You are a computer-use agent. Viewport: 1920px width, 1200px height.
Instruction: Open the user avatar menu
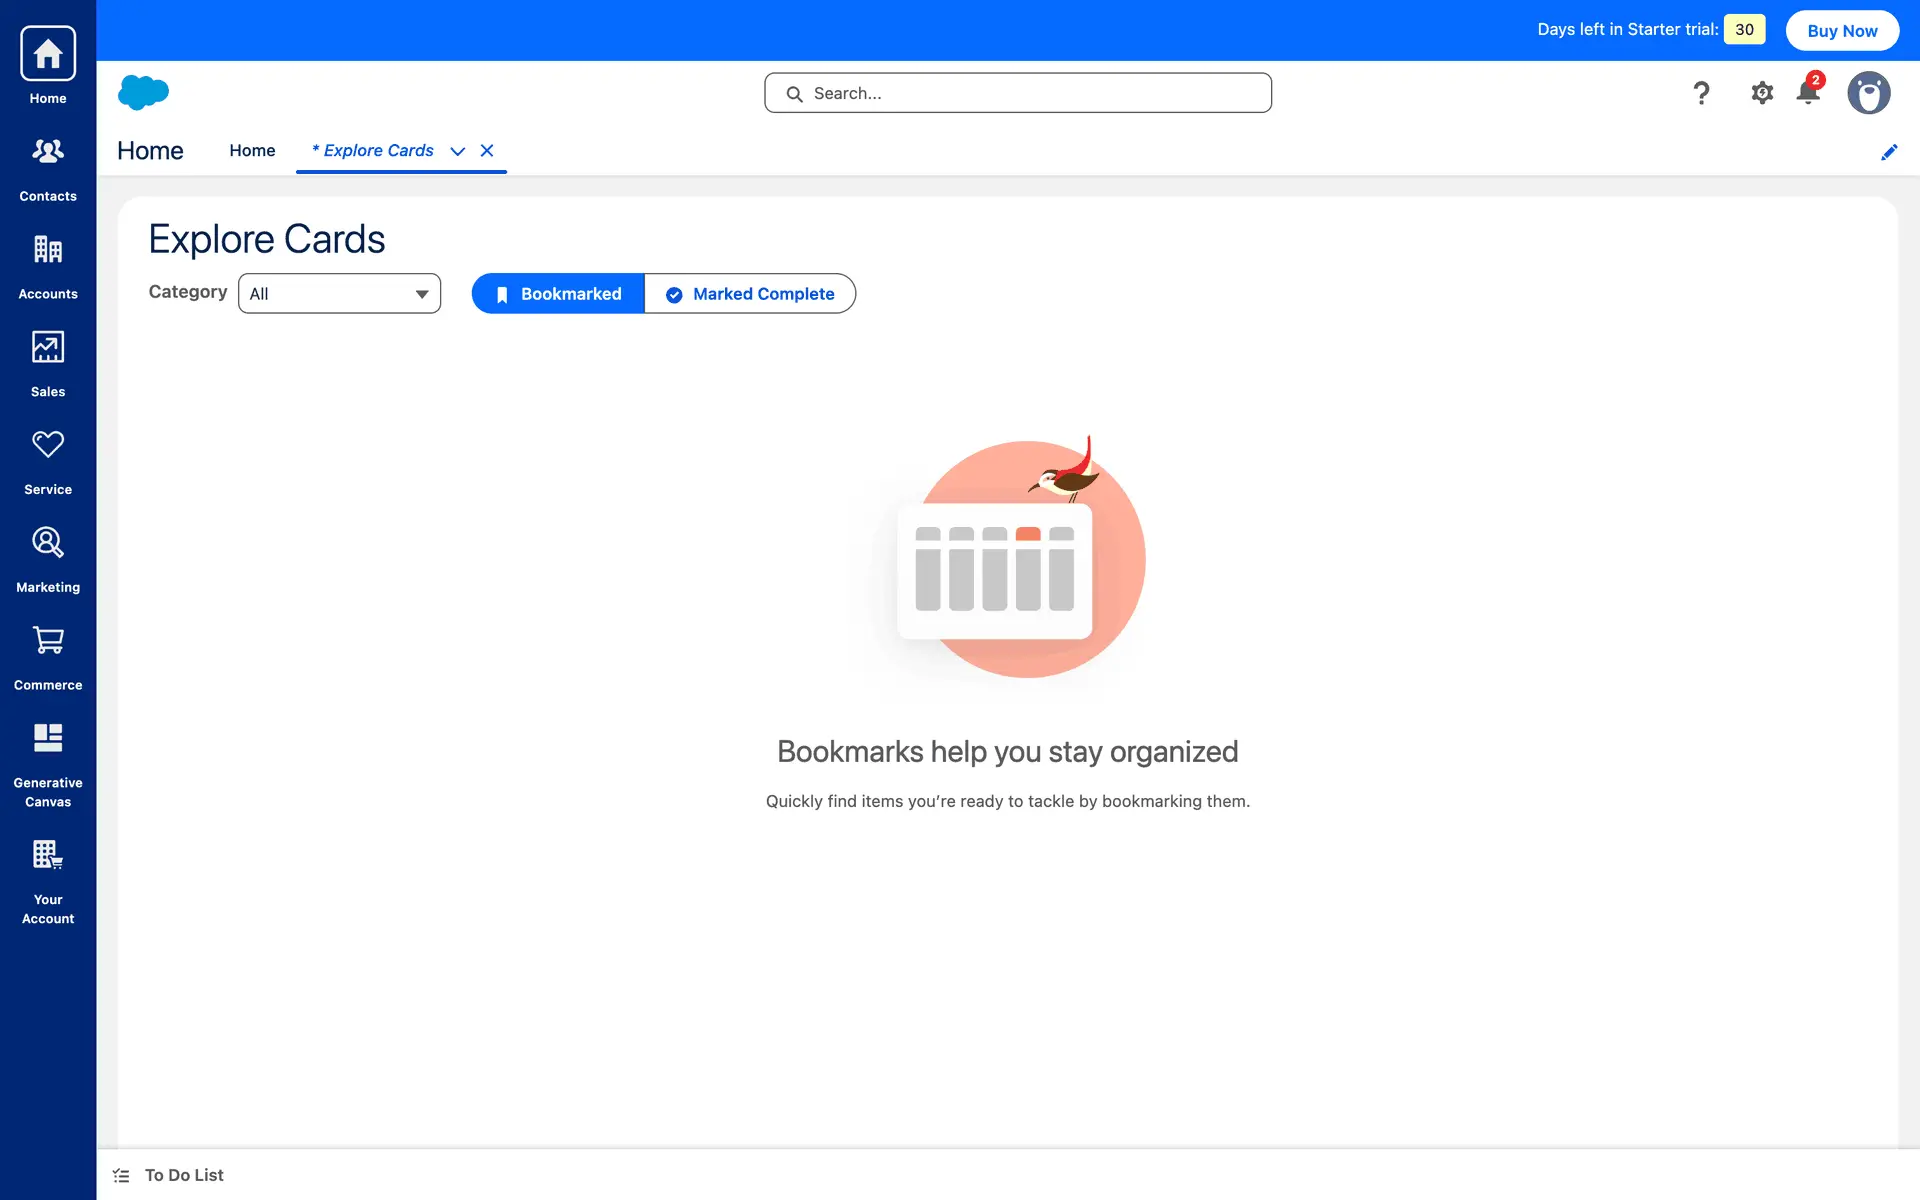point(1868,93)
